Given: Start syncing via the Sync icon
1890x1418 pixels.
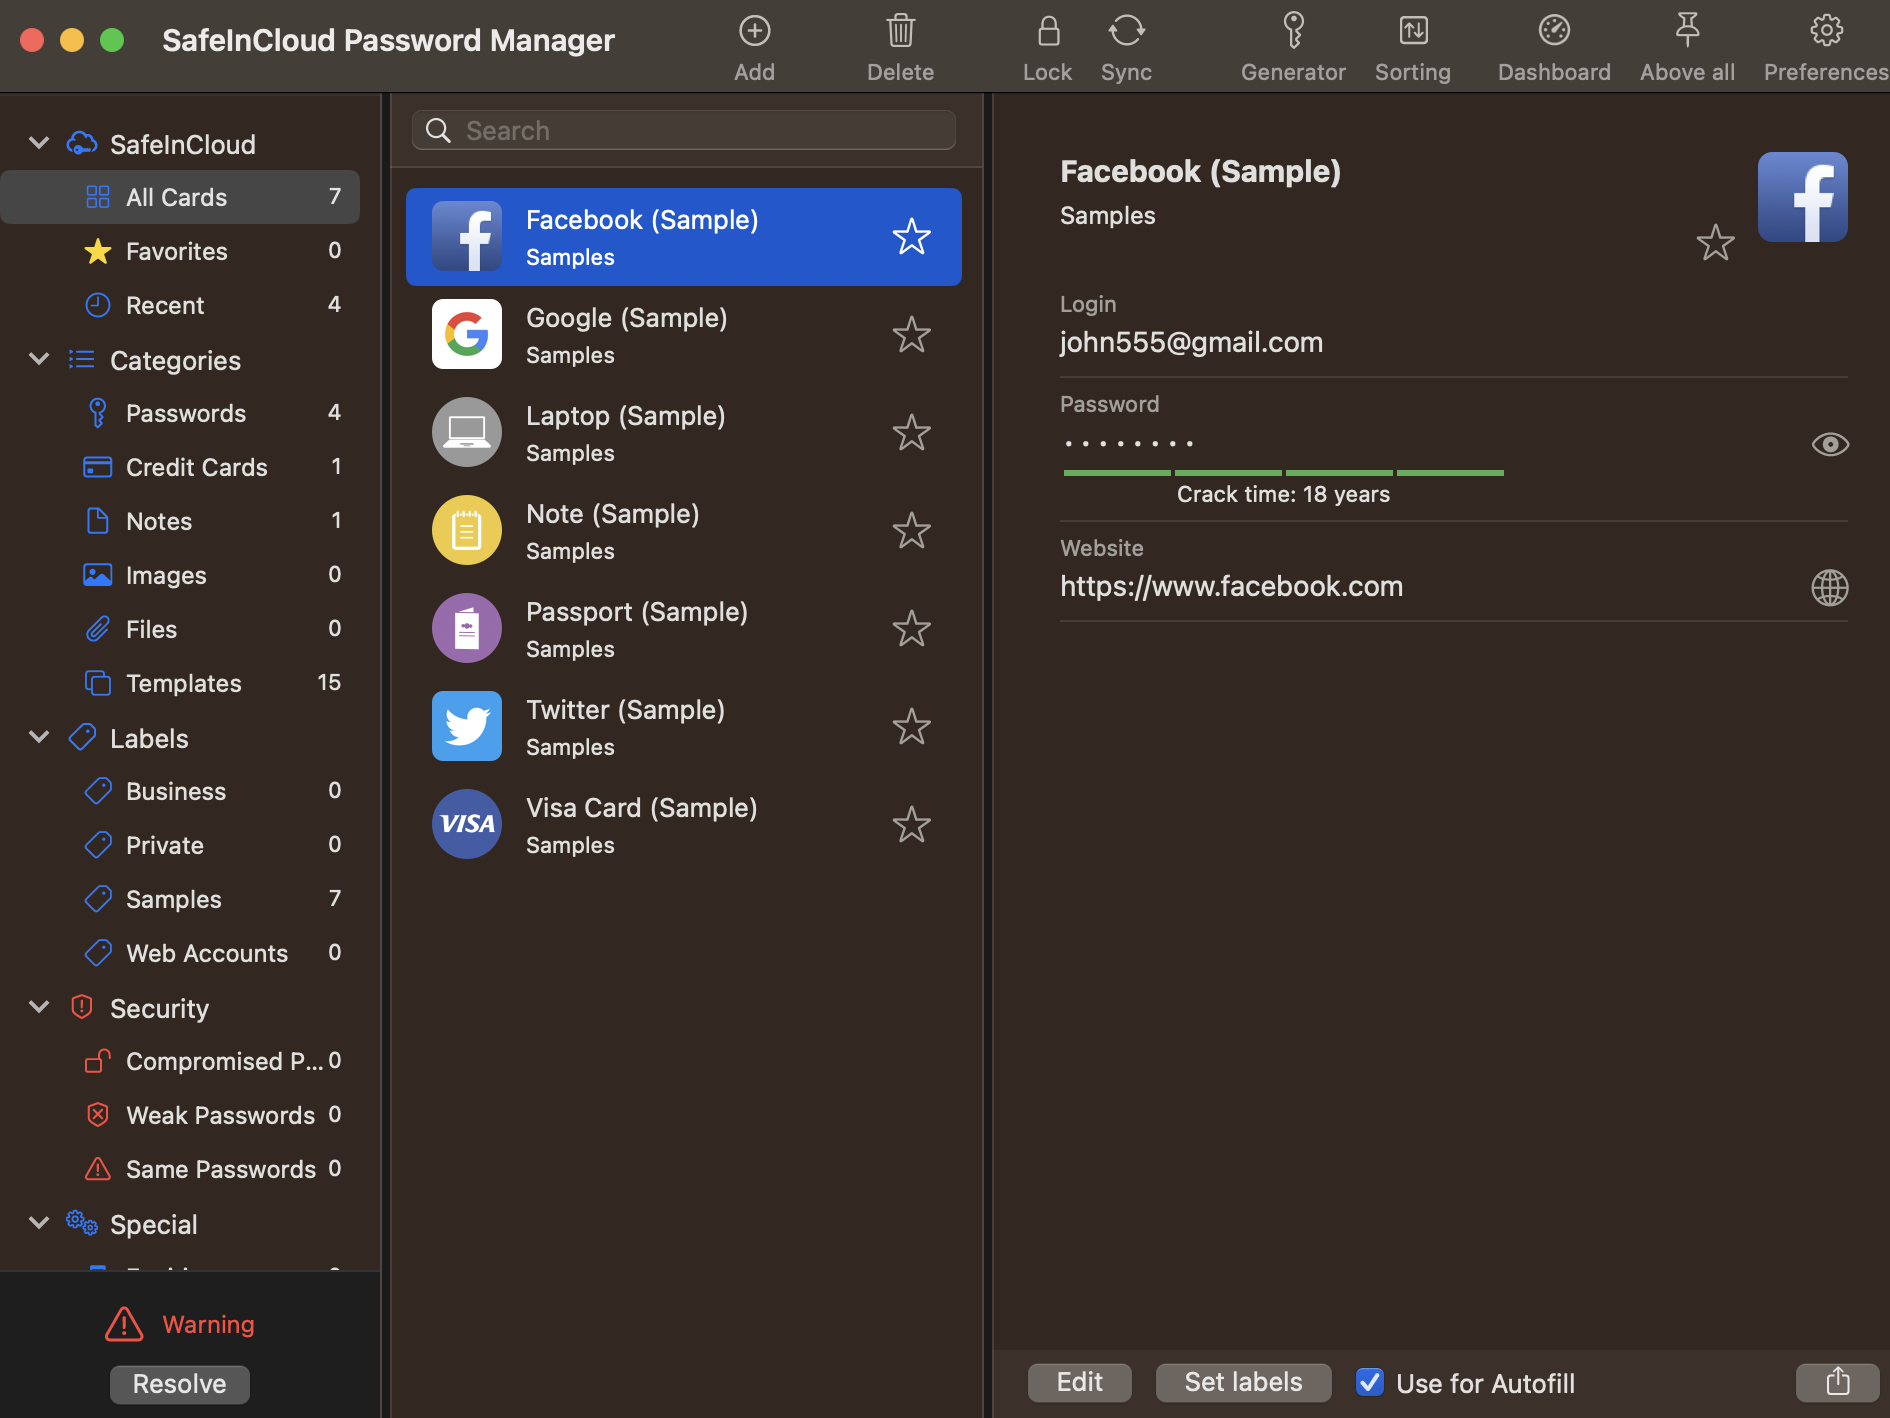Looking at the screenshot, I should coord(1126,31).
